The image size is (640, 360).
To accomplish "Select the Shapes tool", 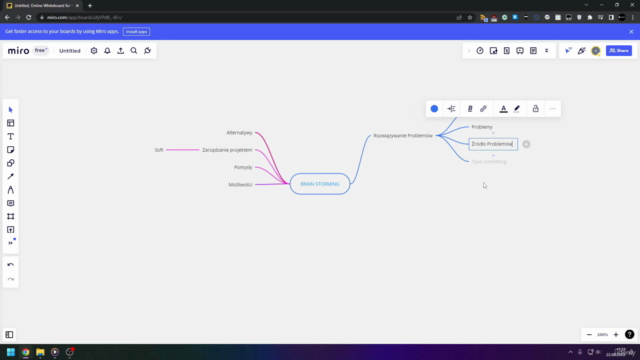I will click(11, 163).
